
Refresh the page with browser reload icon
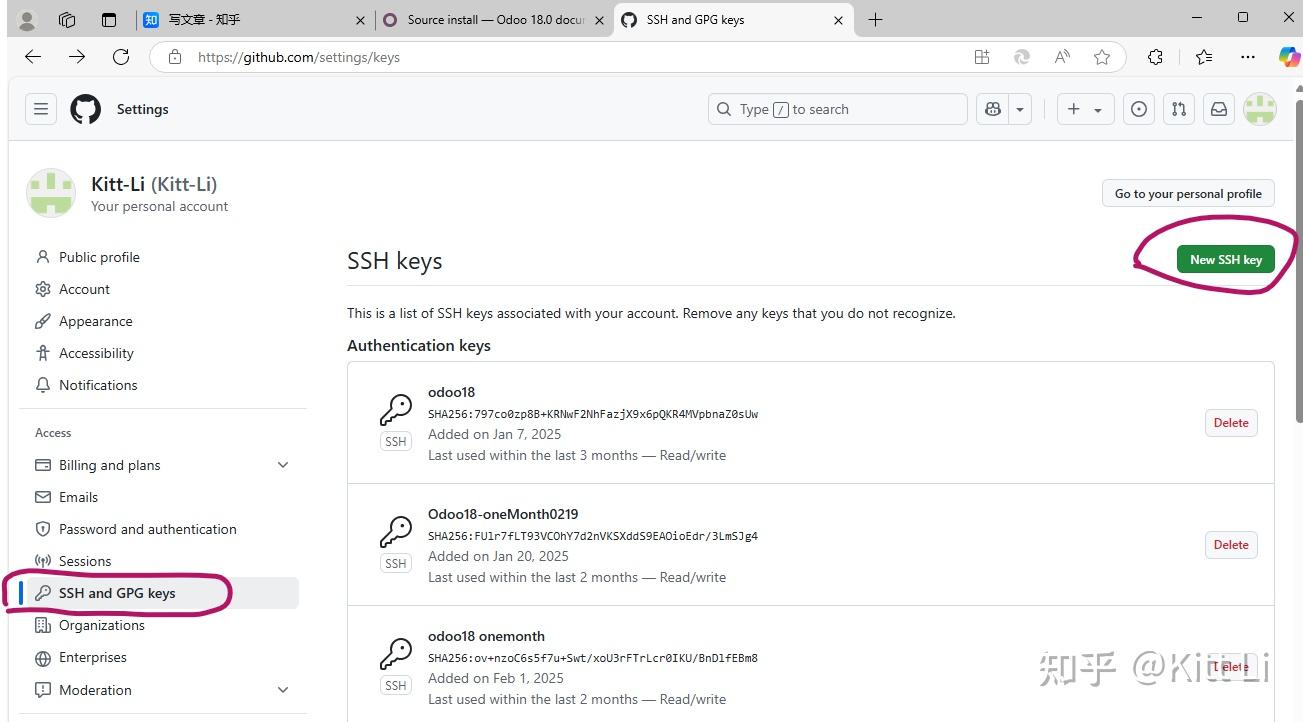[121, 57]
